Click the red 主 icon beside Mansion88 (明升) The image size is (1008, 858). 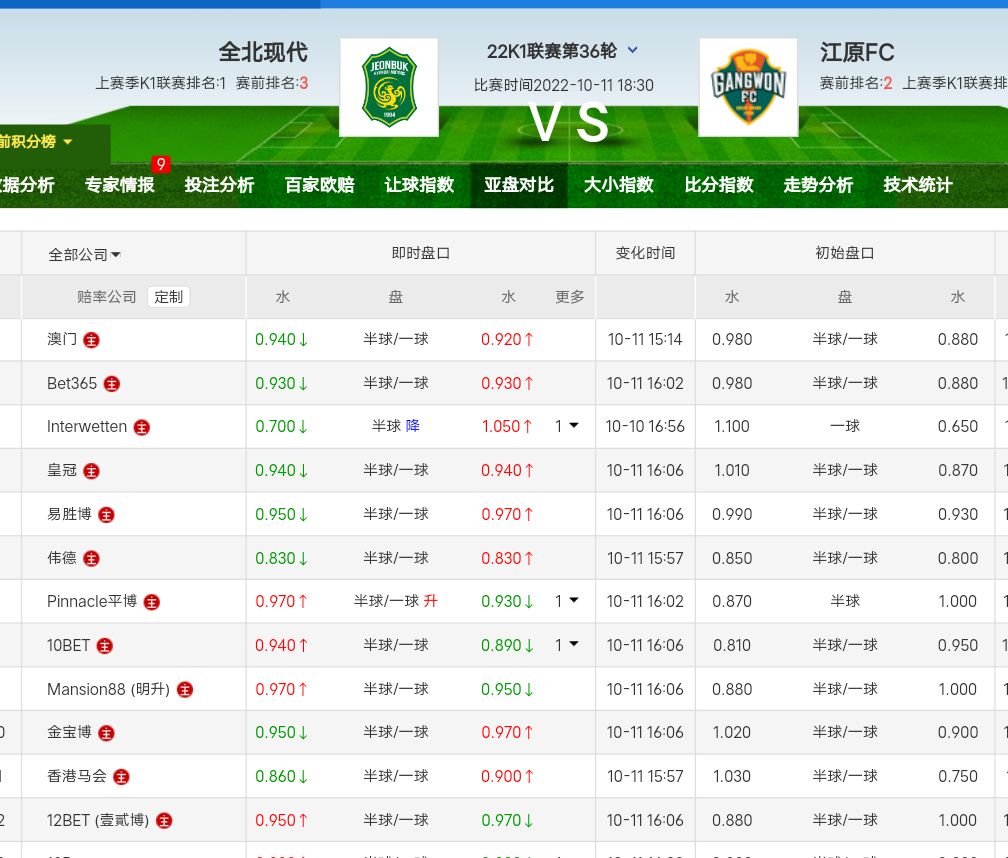click(185, 689)
